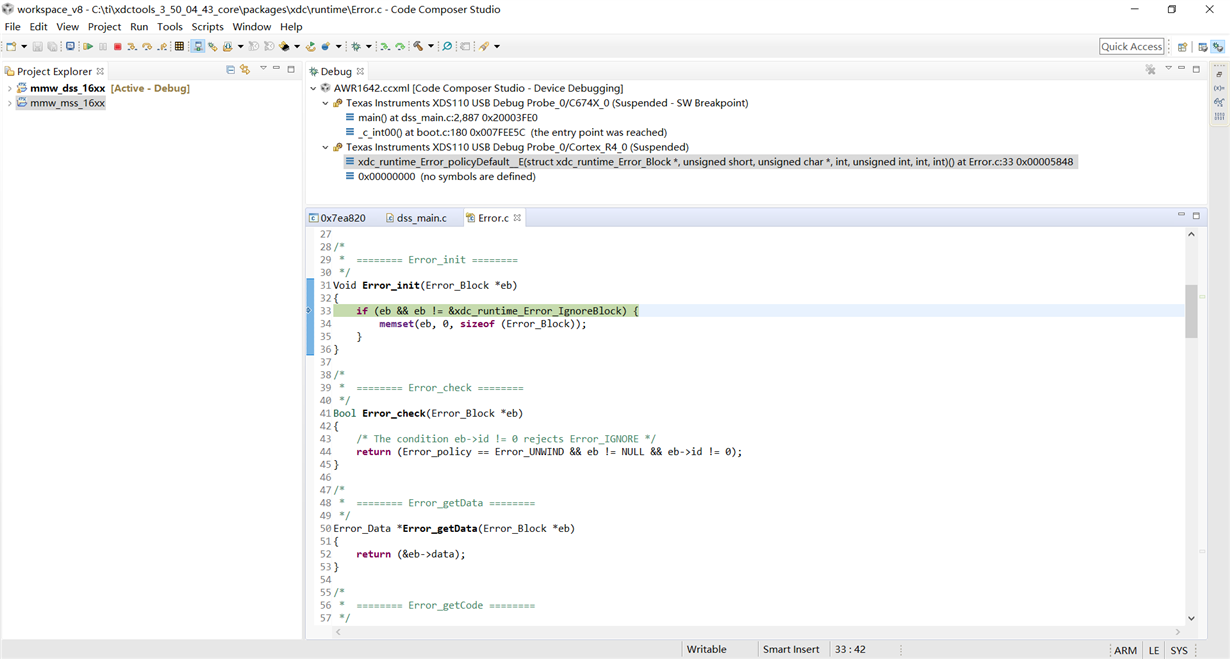The image size is (1230, 659).
Task: Click the marker beside line 33
Action: click(309, 311)
